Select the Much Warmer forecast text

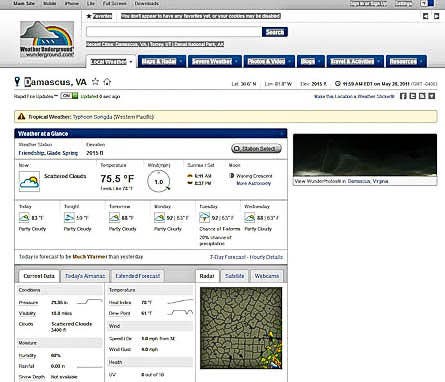point(90,257)
